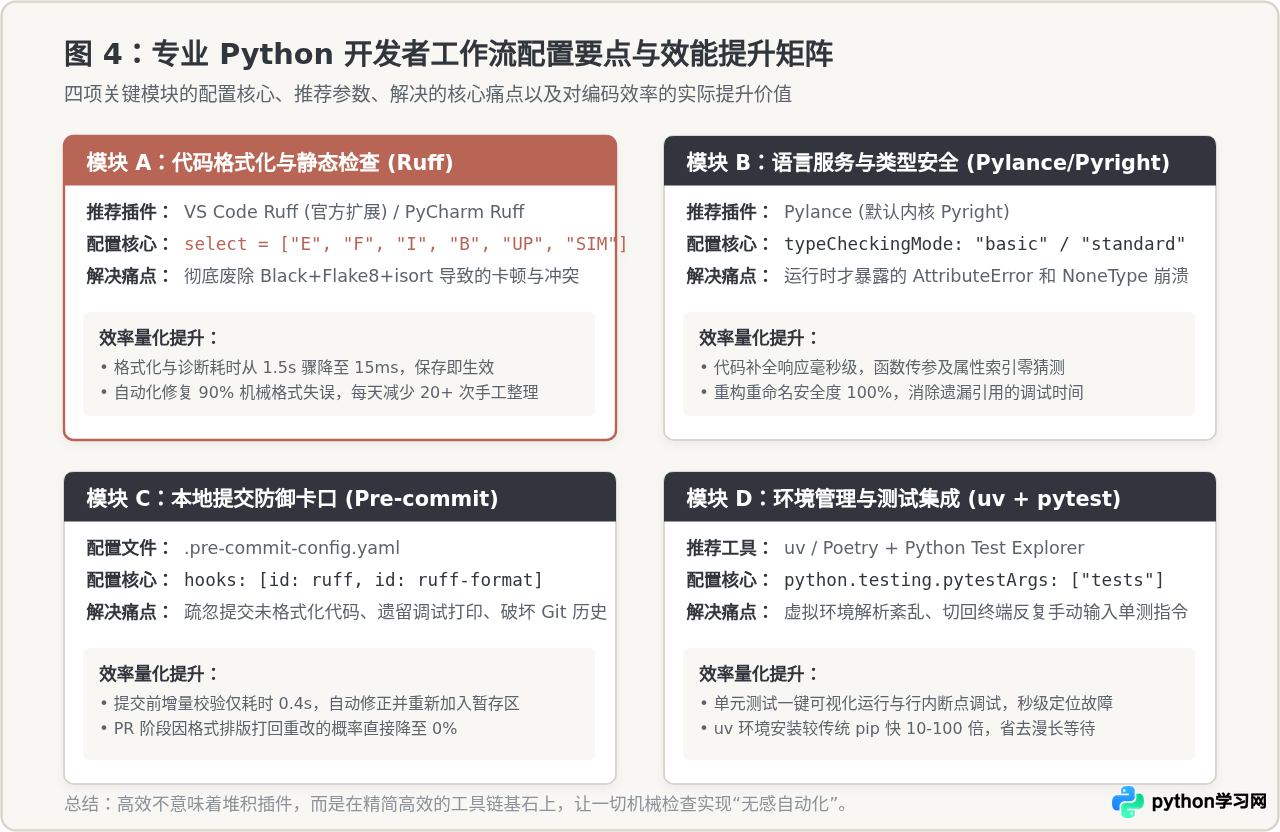Click the summary line beginning "总结：高效不意味着堆积插件"
This screenshot has height=832, width=1280.
click(x=457, y=804)
